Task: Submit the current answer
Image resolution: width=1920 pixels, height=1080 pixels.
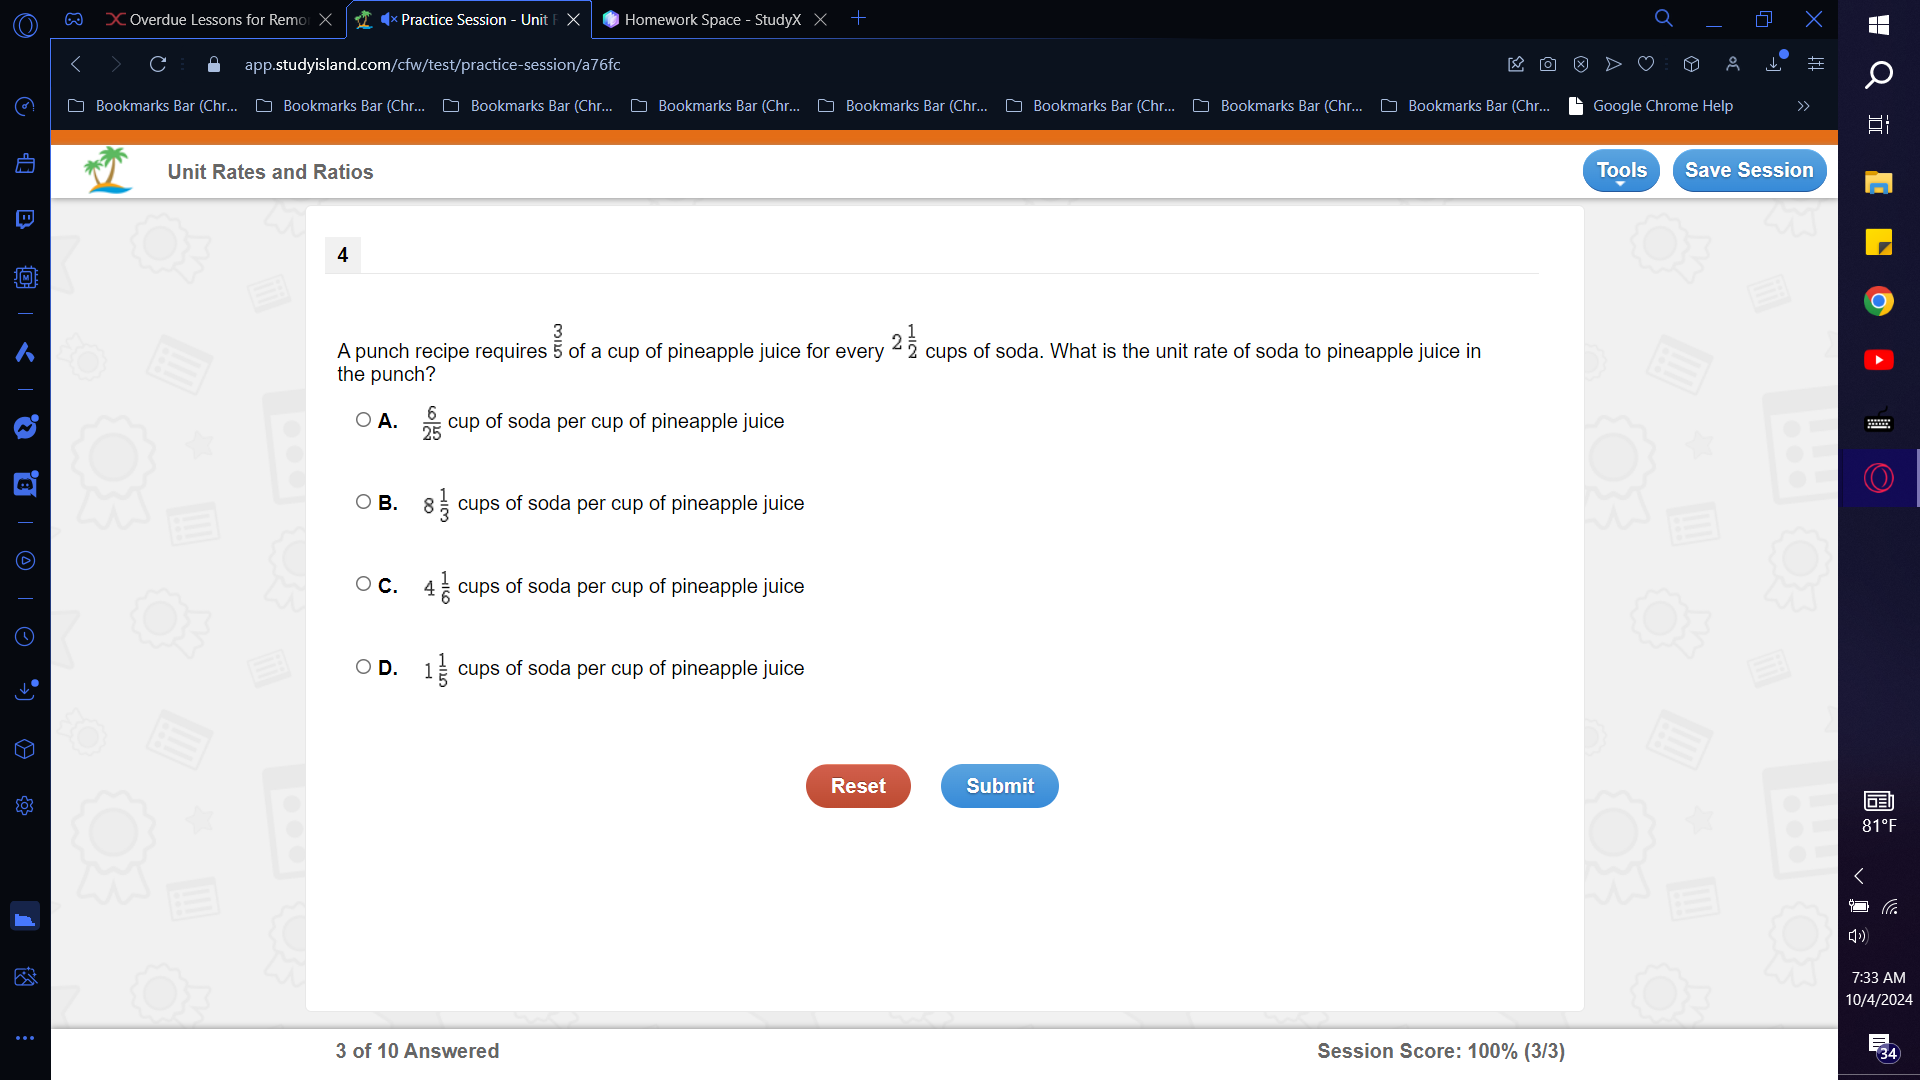Action: coord(1000,786)
